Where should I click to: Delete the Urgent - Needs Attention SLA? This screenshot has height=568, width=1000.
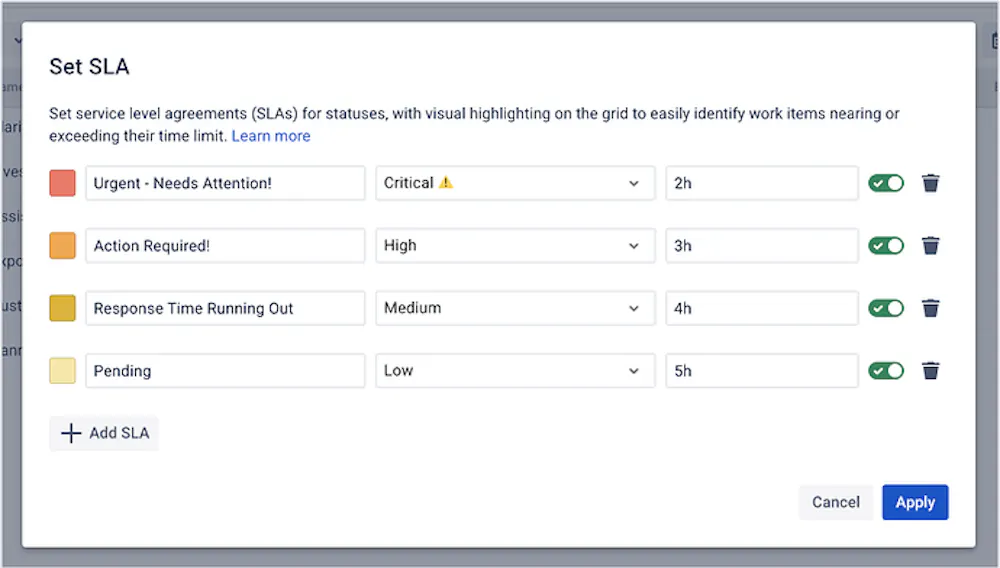click(931, 183)
